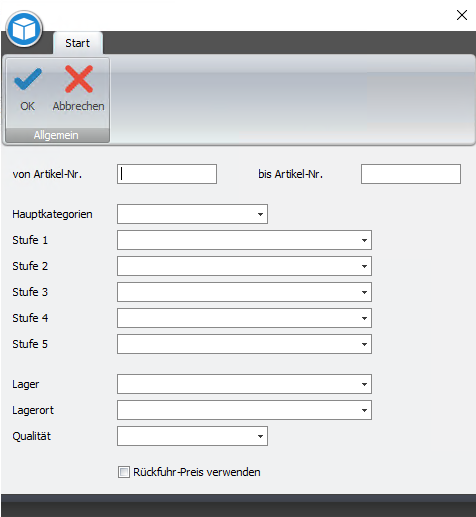Image resolution: width=476 pixels, height=517 pixels.
Task: Click the OK label under the checkmark
Action: pyautogui.click(x=27, y=106)
